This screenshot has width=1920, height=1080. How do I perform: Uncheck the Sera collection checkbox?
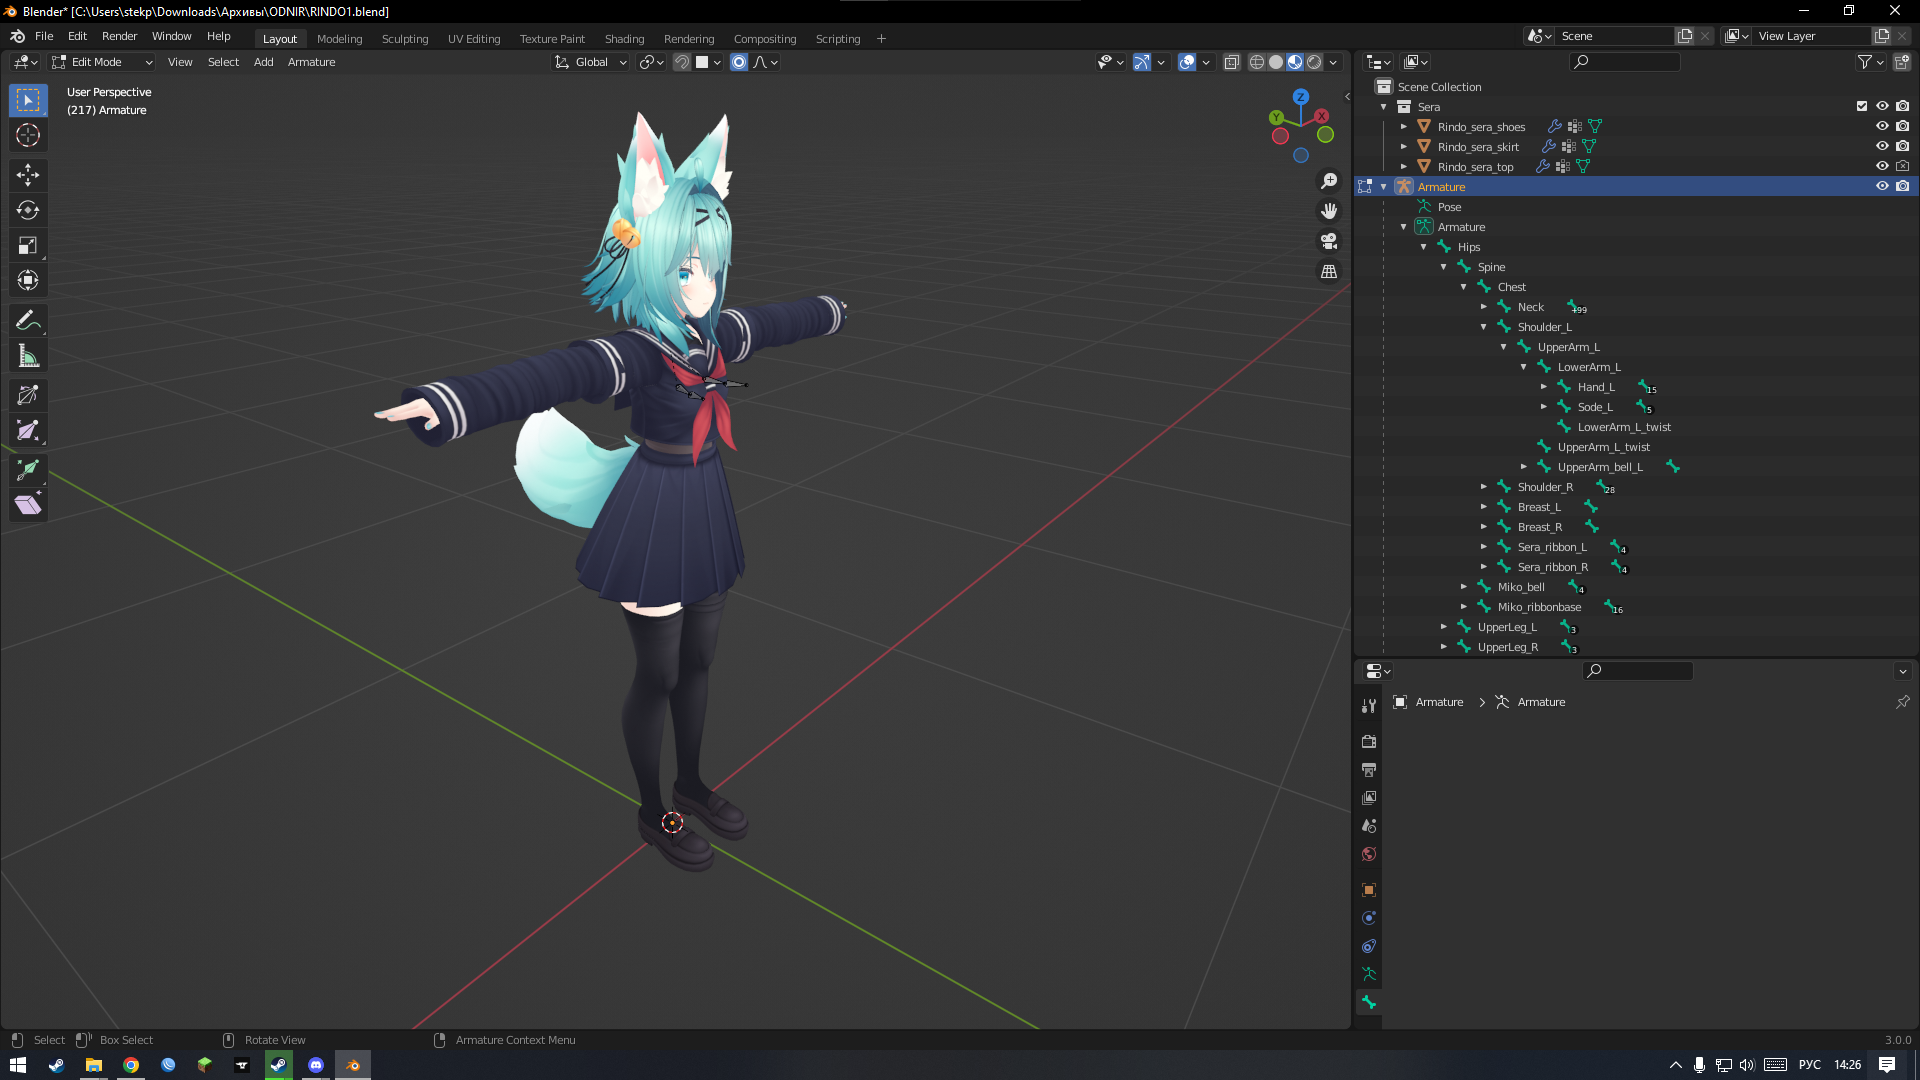tap(1862, 106)
